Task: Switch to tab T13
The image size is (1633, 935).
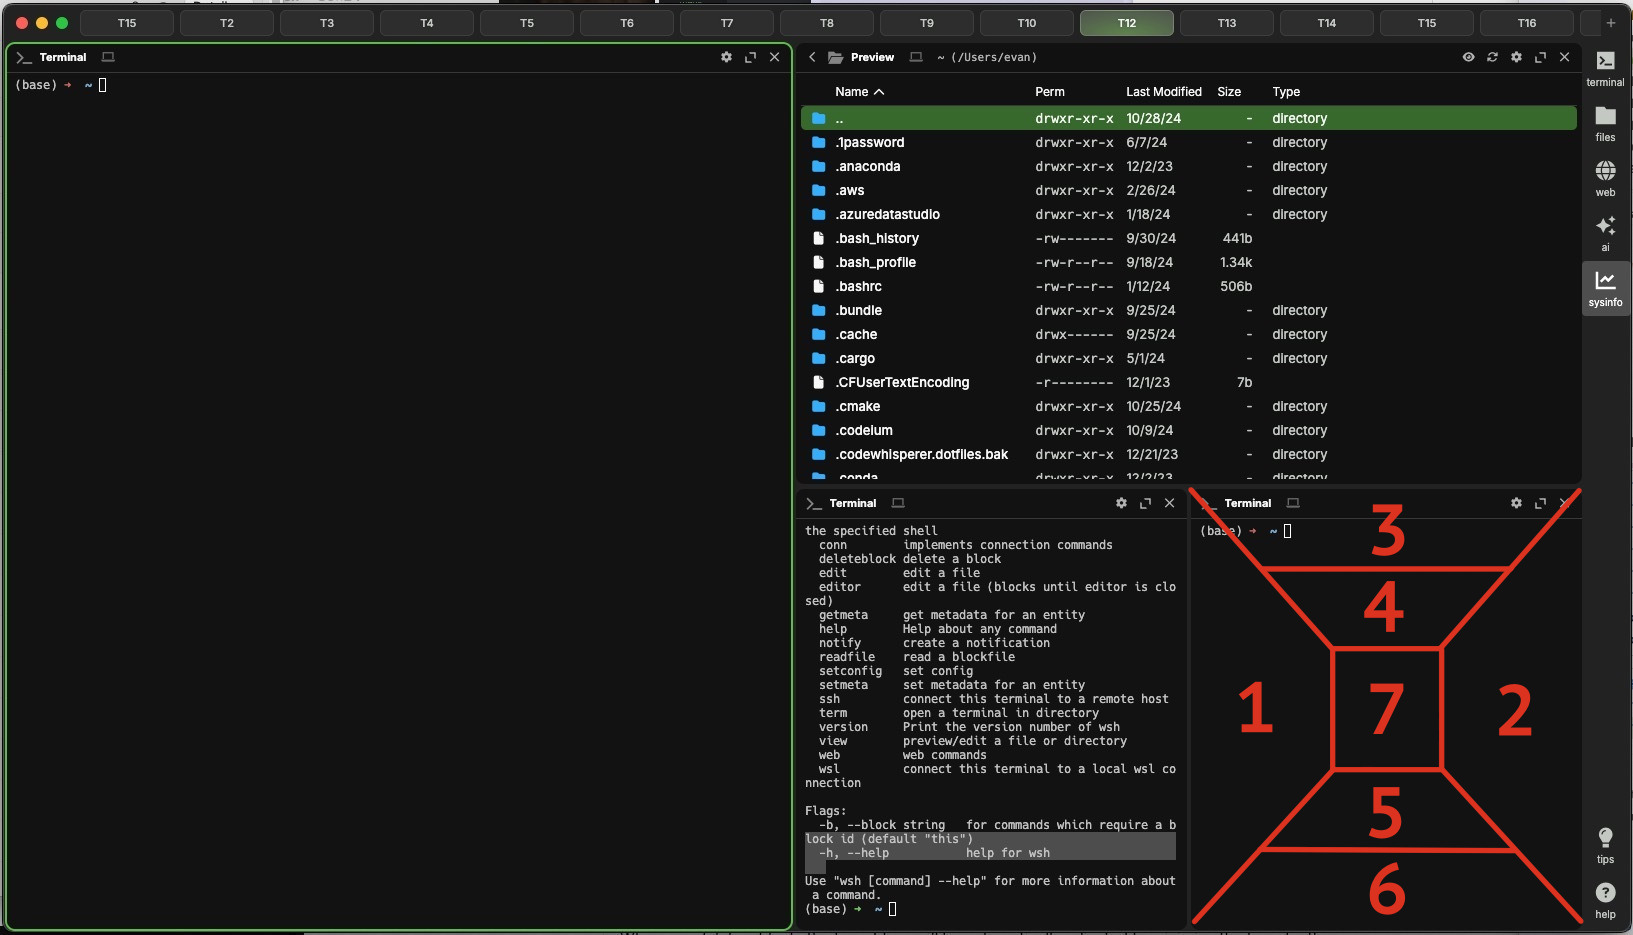Action: click(1227, 22)
